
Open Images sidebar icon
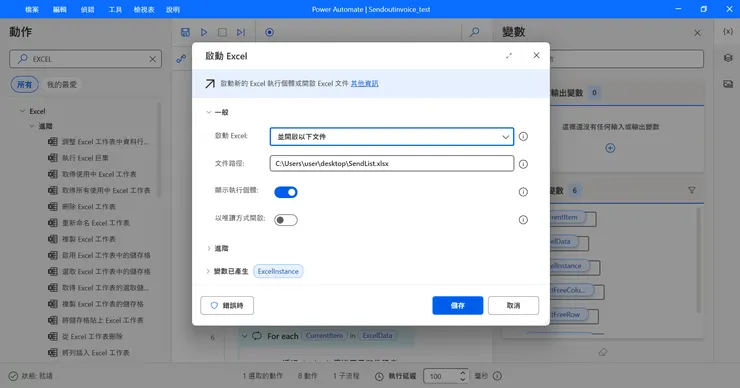(728, 84)
